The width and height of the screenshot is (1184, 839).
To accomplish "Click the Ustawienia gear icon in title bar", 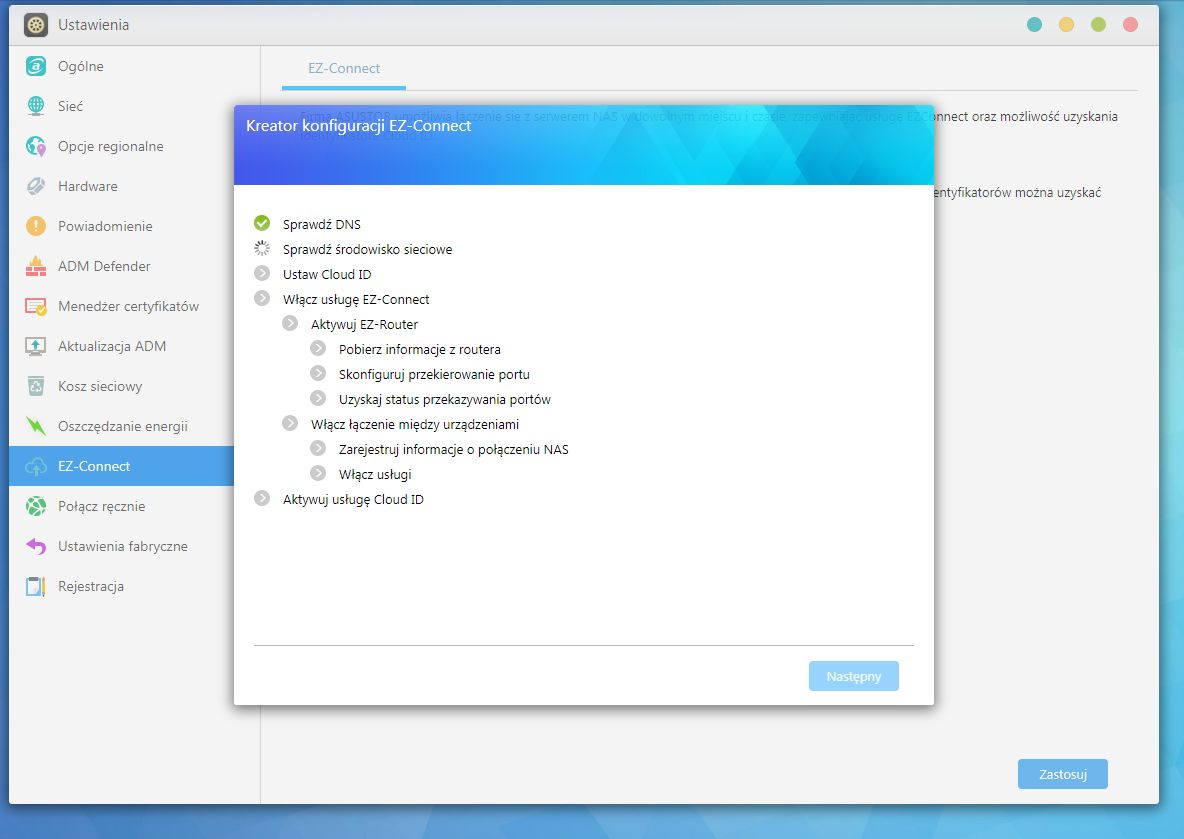I will tap(35, 25).
